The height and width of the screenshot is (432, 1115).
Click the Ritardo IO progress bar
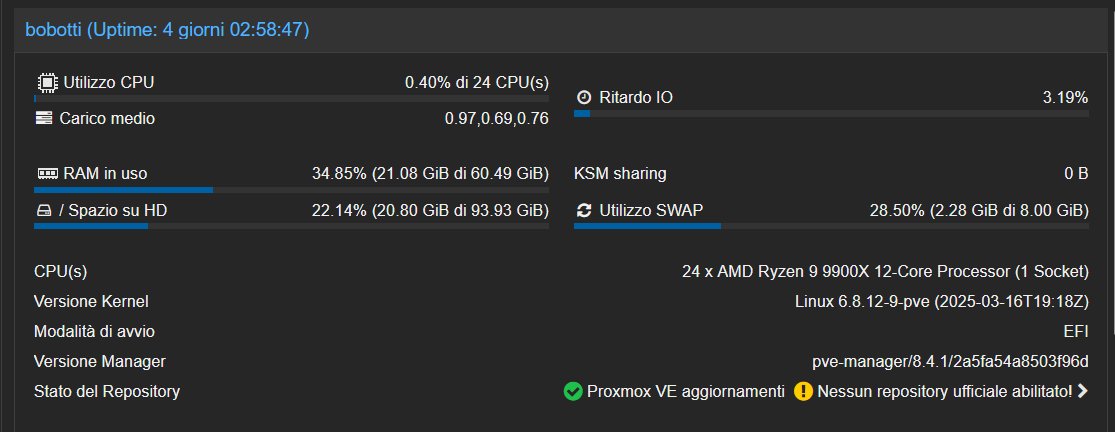(x=831, y=114)
